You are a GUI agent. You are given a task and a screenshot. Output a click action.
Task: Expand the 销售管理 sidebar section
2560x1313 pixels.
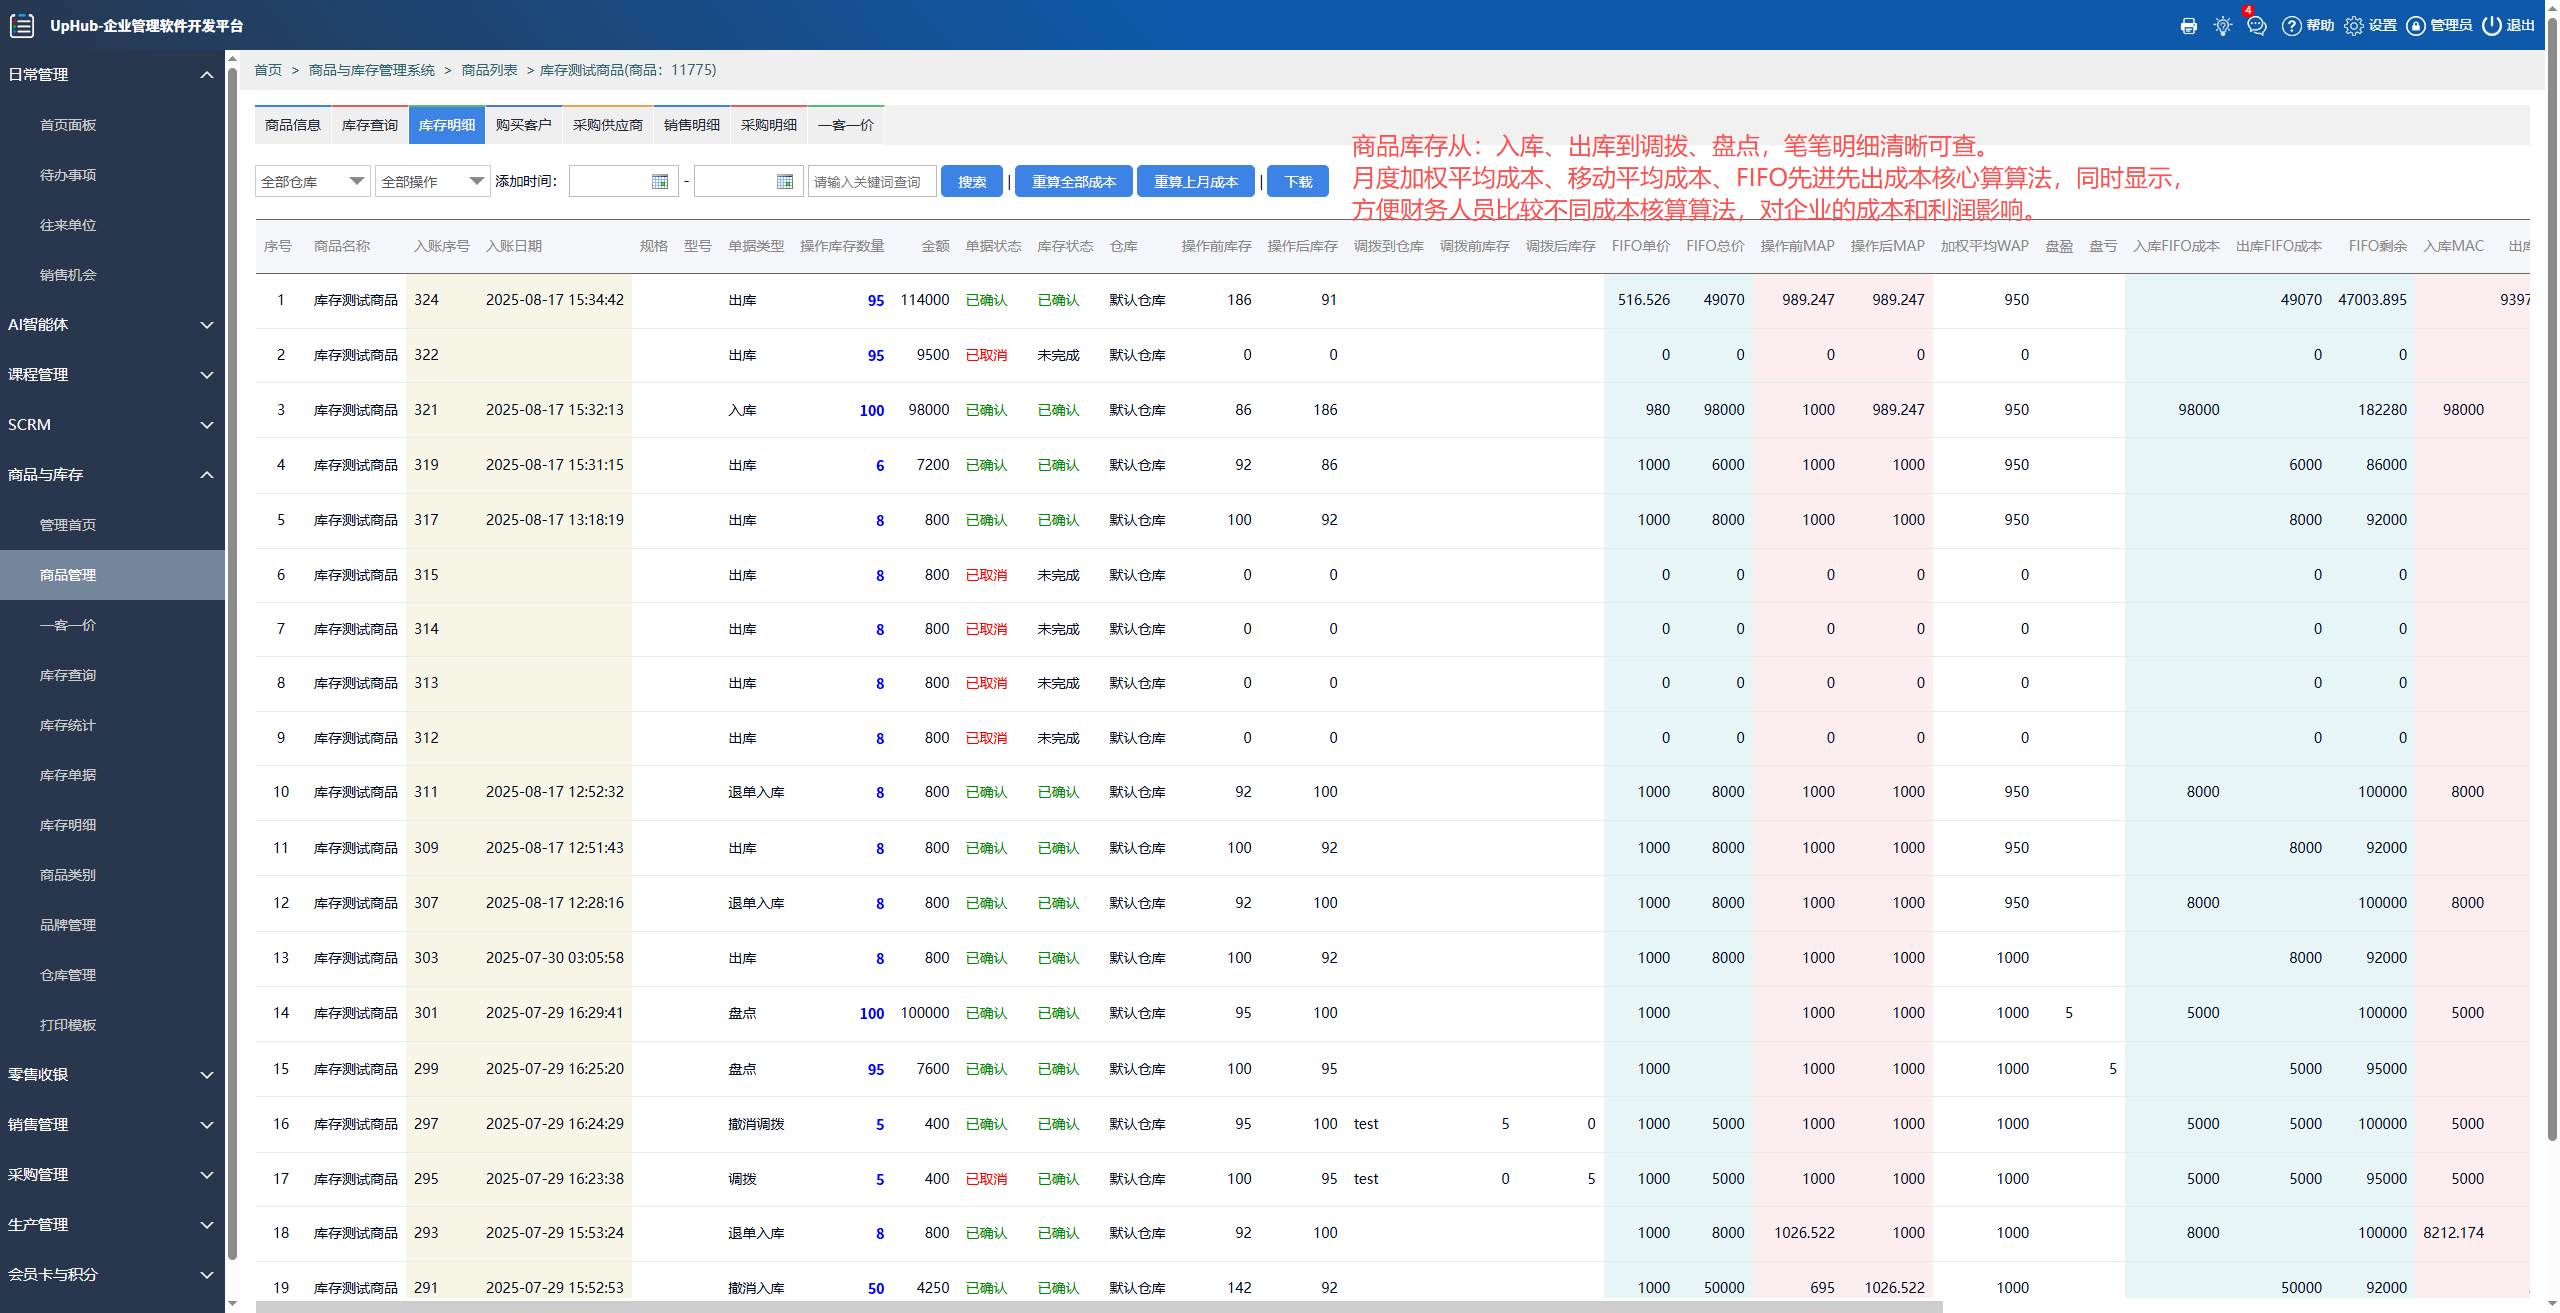[x=110, y=1125]
